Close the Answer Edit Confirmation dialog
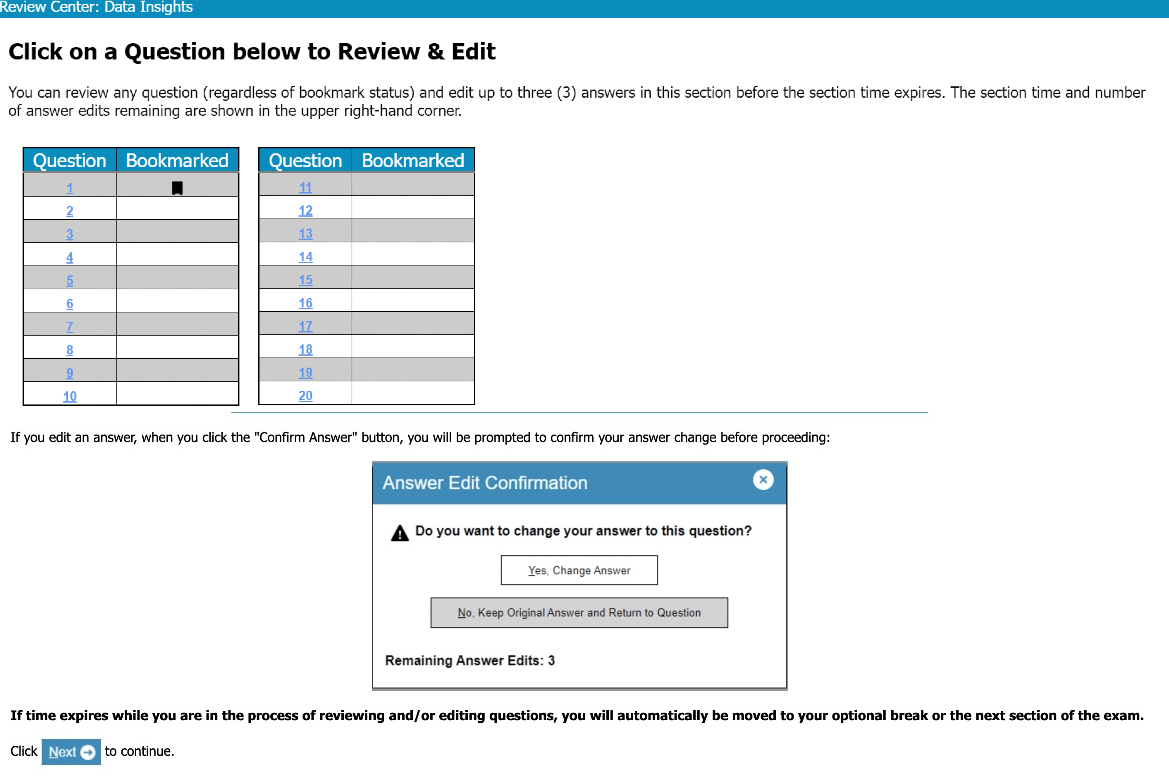 [x=763, y=480]
